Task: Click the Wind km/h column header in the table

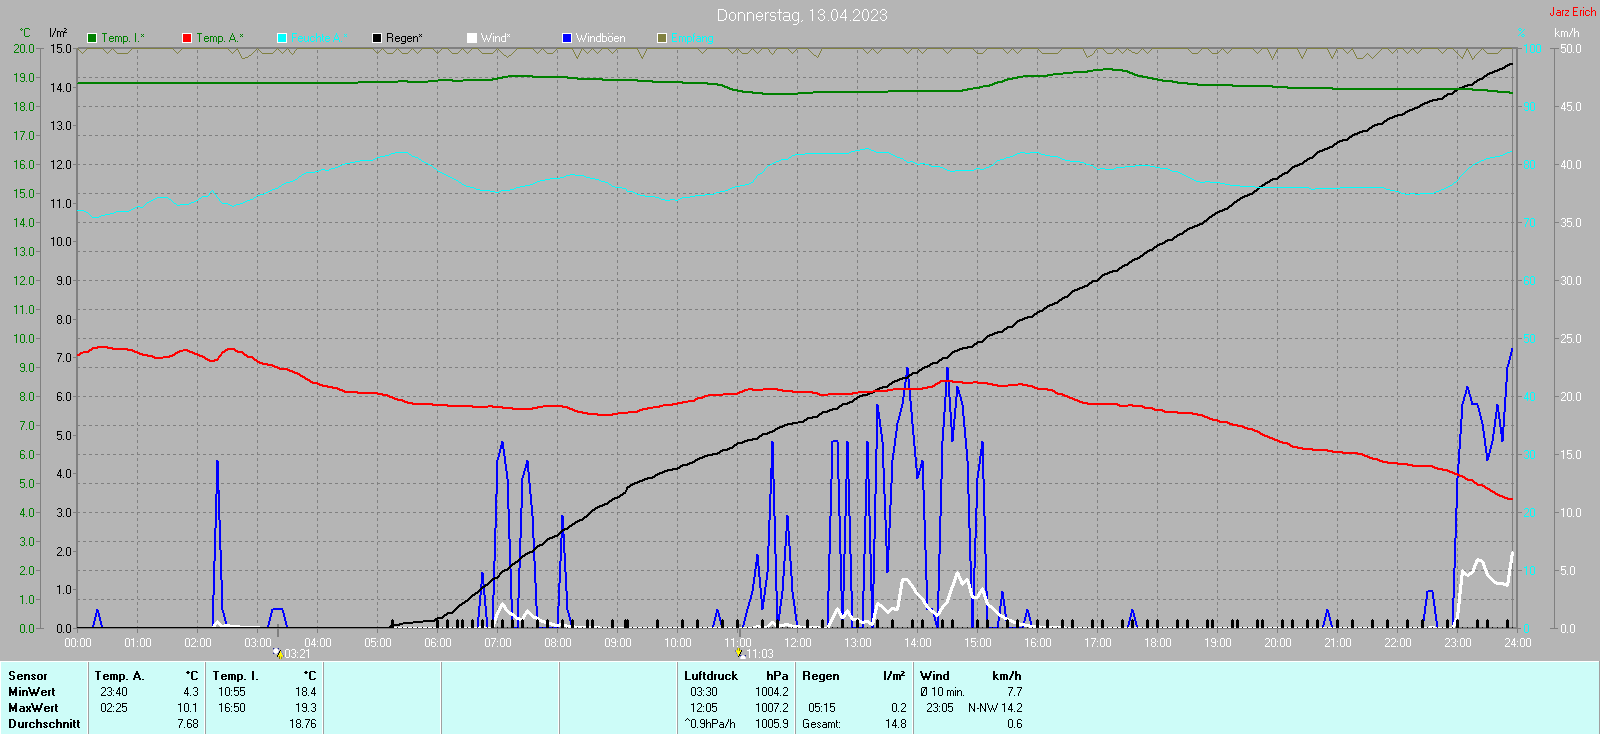Action: click(x=970, y=676)
